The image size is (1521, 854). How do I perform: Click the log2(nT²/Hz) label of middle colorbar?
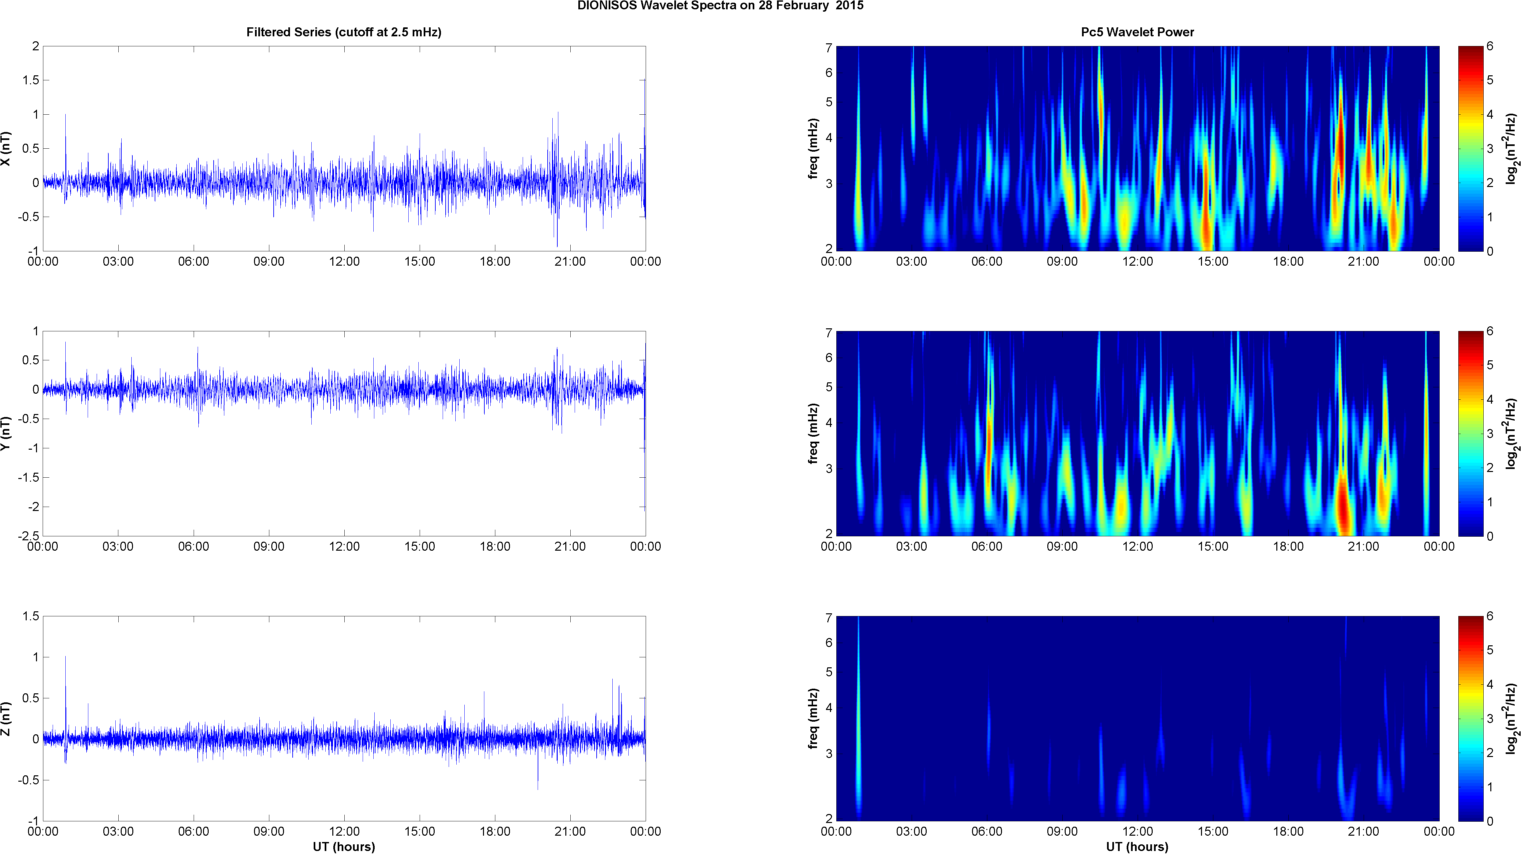(1512, 433)
